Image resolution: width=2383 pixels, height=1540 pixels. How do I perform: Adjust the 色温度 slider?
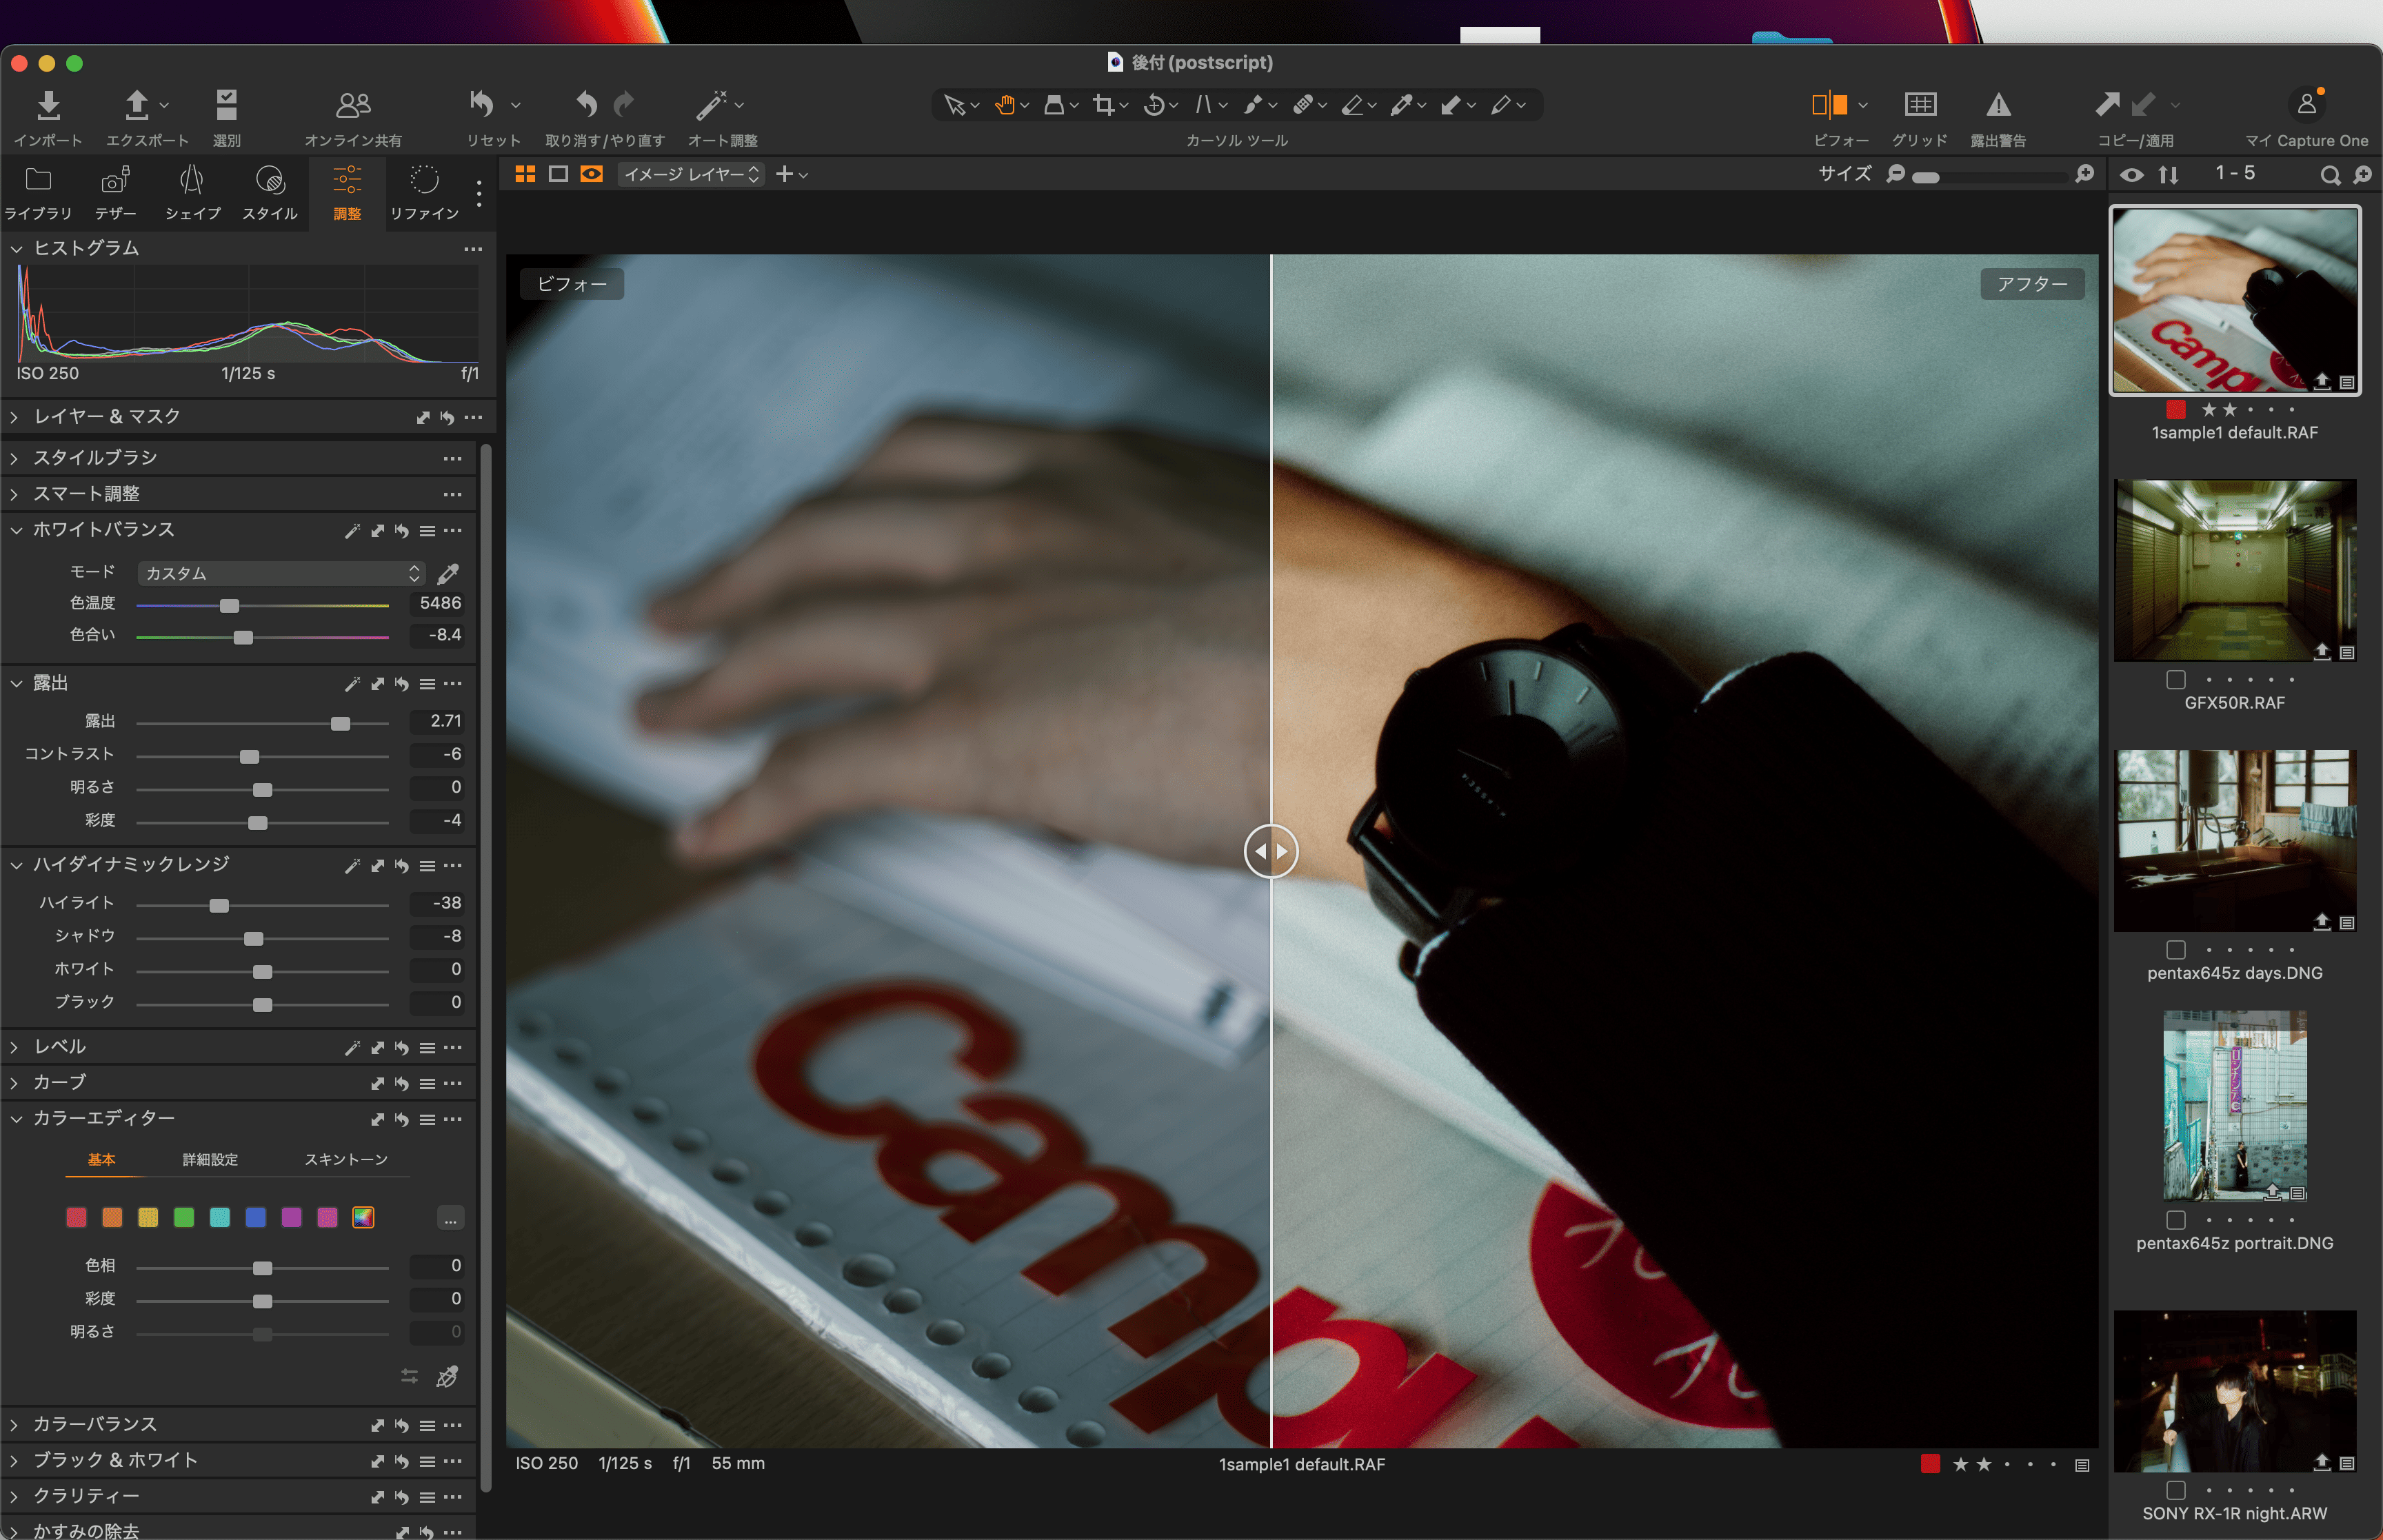pos(229,605)
